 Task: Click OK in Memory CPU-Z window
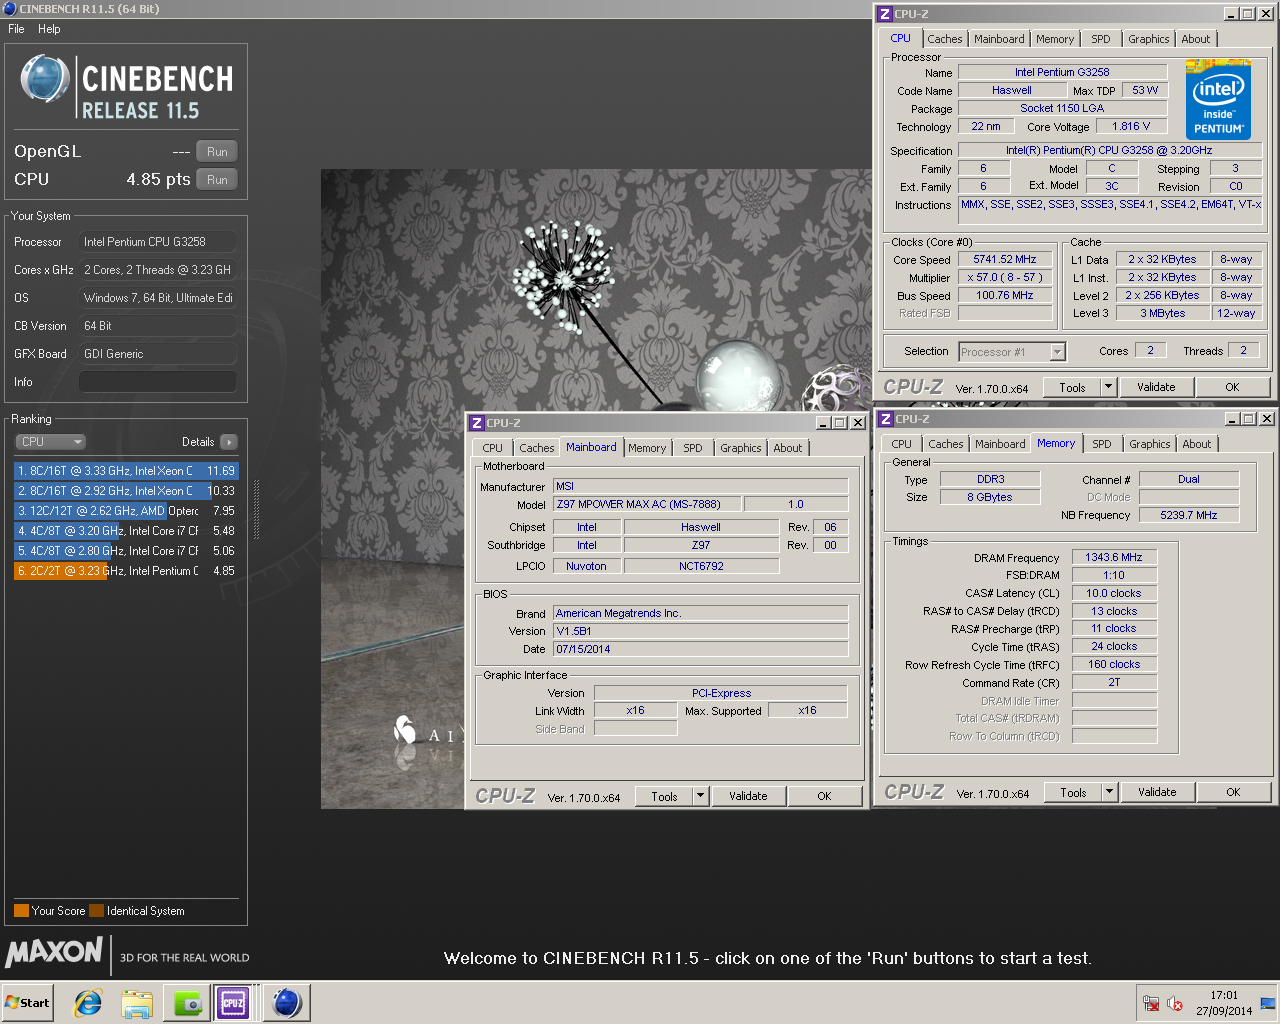coord(1233,793)
